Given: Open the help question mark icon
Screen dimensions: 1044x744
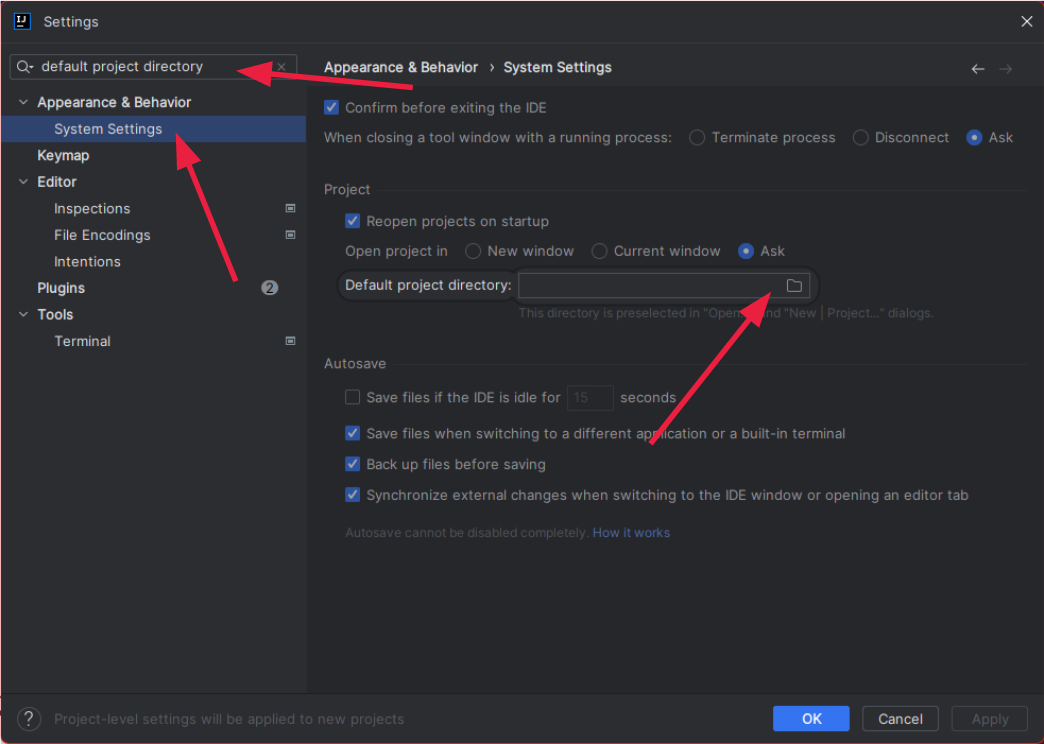Looking at the screenshot, I should (30, 718).
